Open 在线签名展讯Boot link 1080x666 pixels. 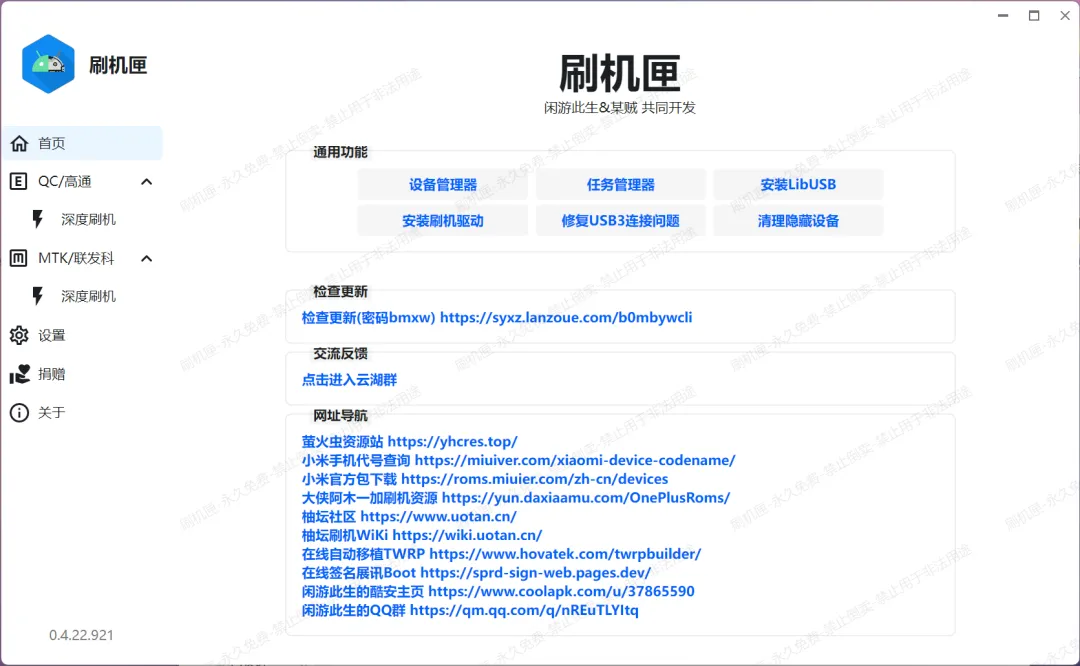pyautogui.click(x=475, y=572)
